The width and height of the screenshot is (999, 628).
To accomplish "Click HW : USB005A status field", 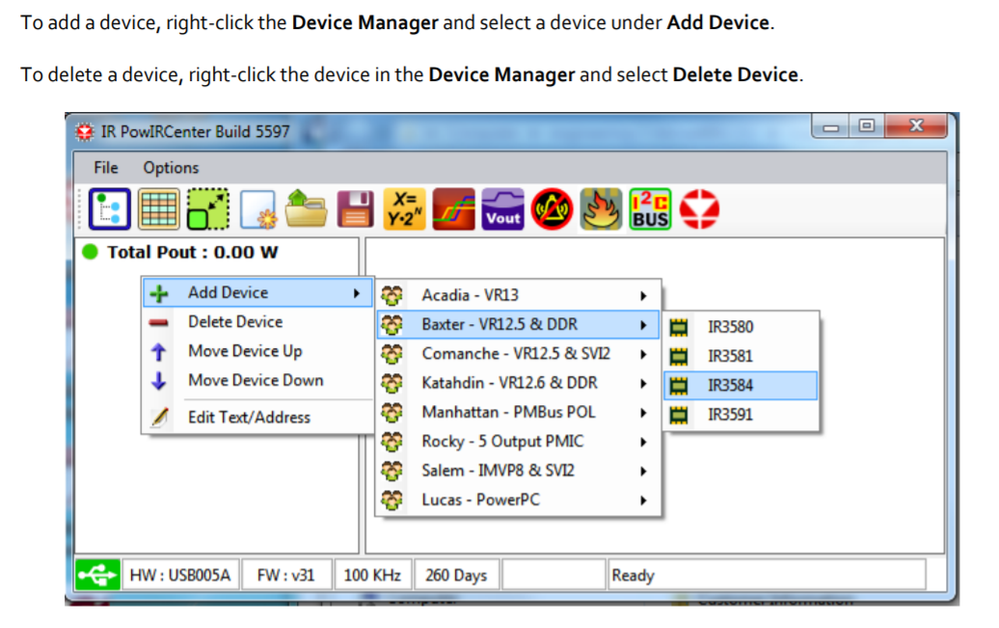I will pyautogui.click(x=180, y=575).
